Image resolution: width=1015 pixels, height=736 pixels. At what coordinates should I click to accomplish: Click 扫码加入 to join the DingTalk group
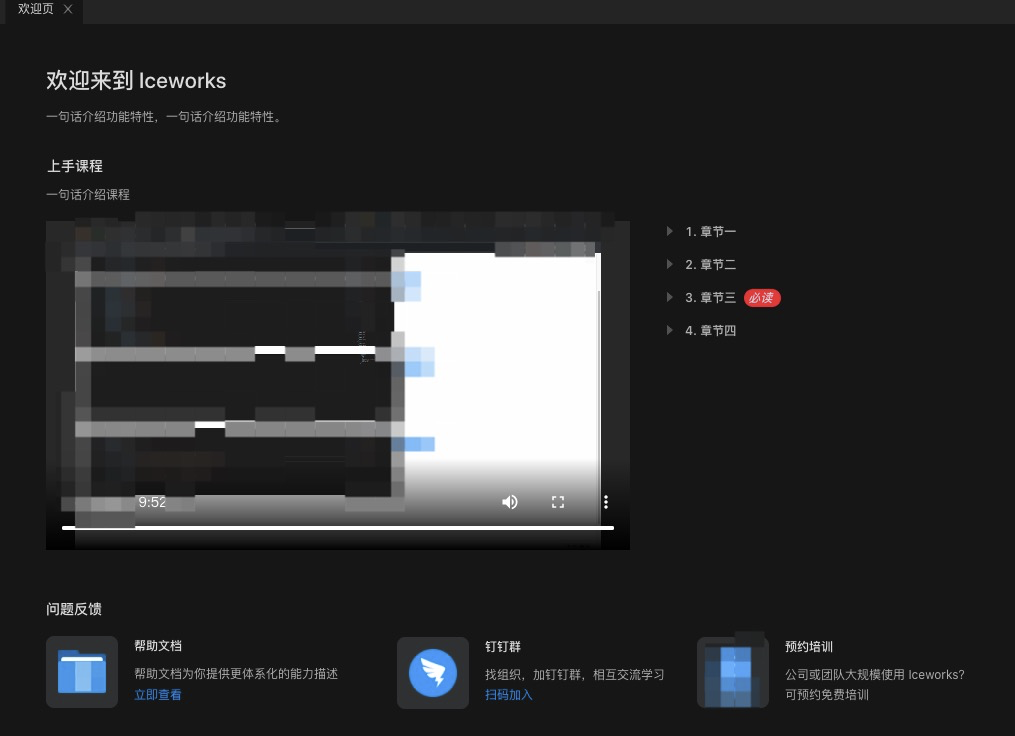point(508,694)
